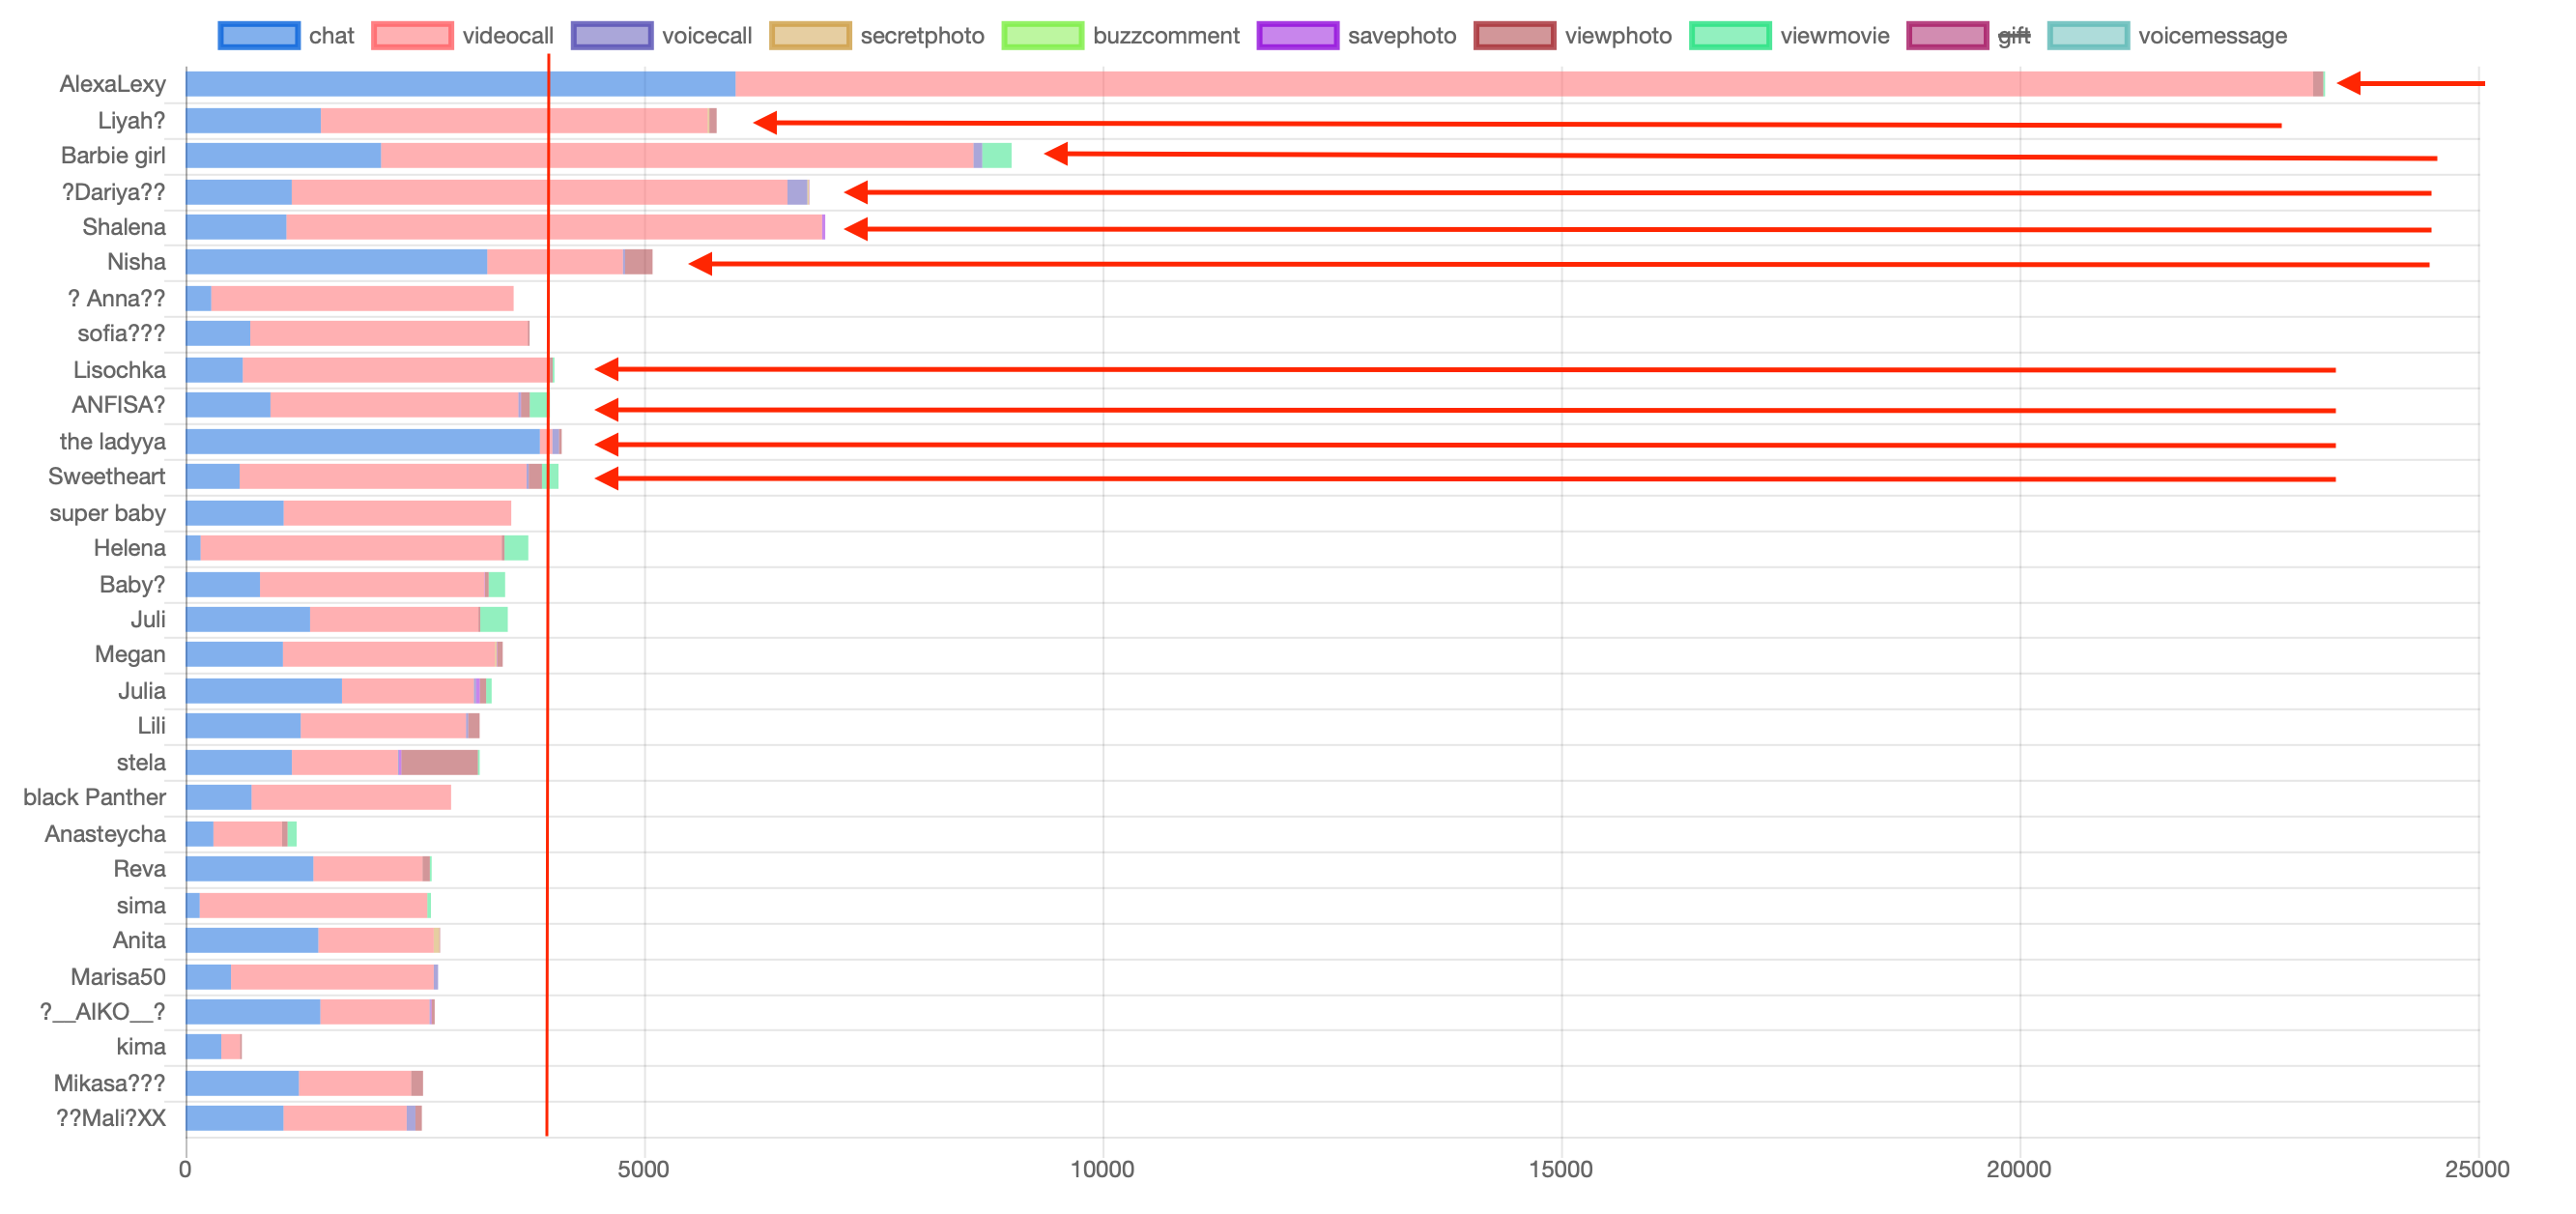Click AlexaLexy's blue chat bar segment
Screen dimensions: 2576x1214
(x=461, y=84)
